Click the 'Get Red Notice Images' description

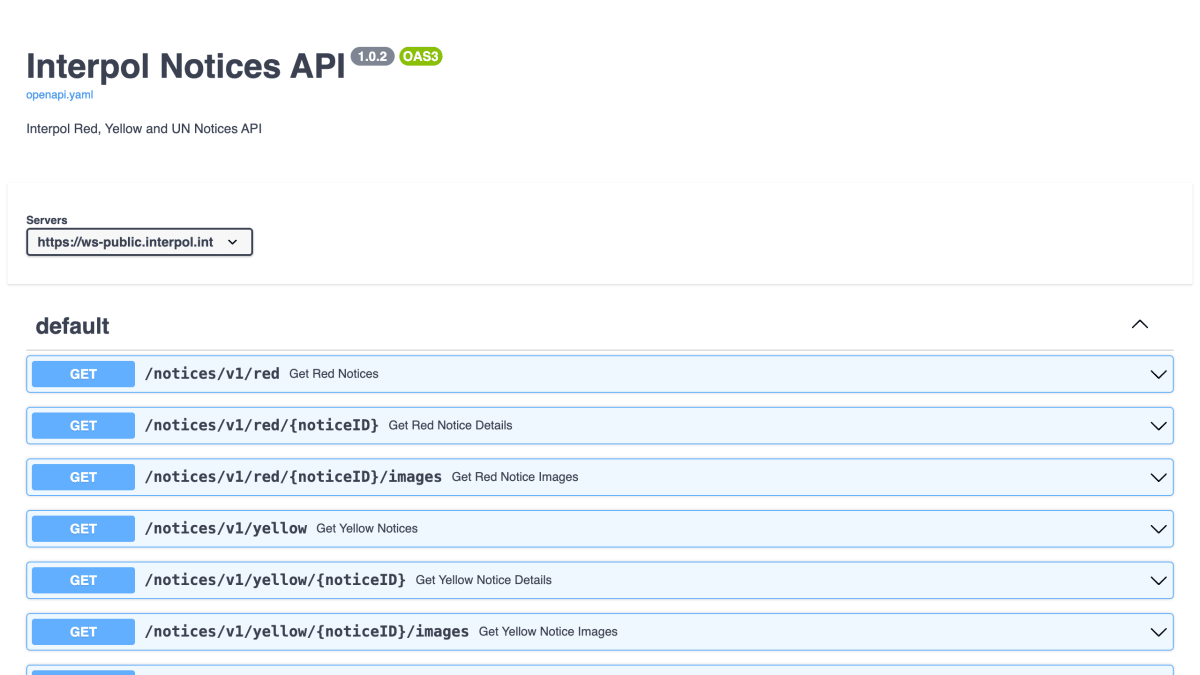point(515,477)
